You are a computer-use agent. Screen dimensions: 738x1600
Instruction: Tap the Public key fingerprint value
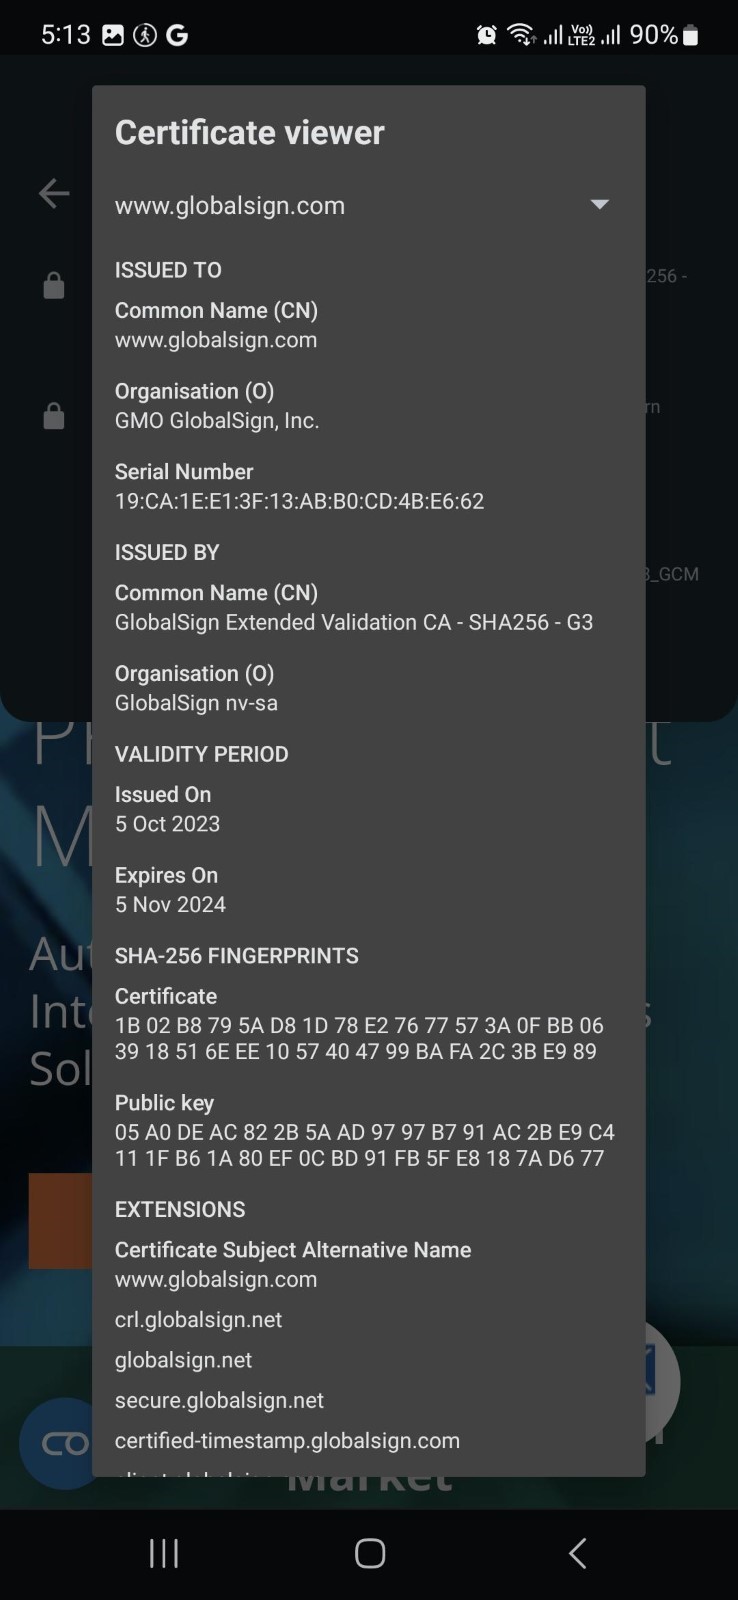point(364,1145)
